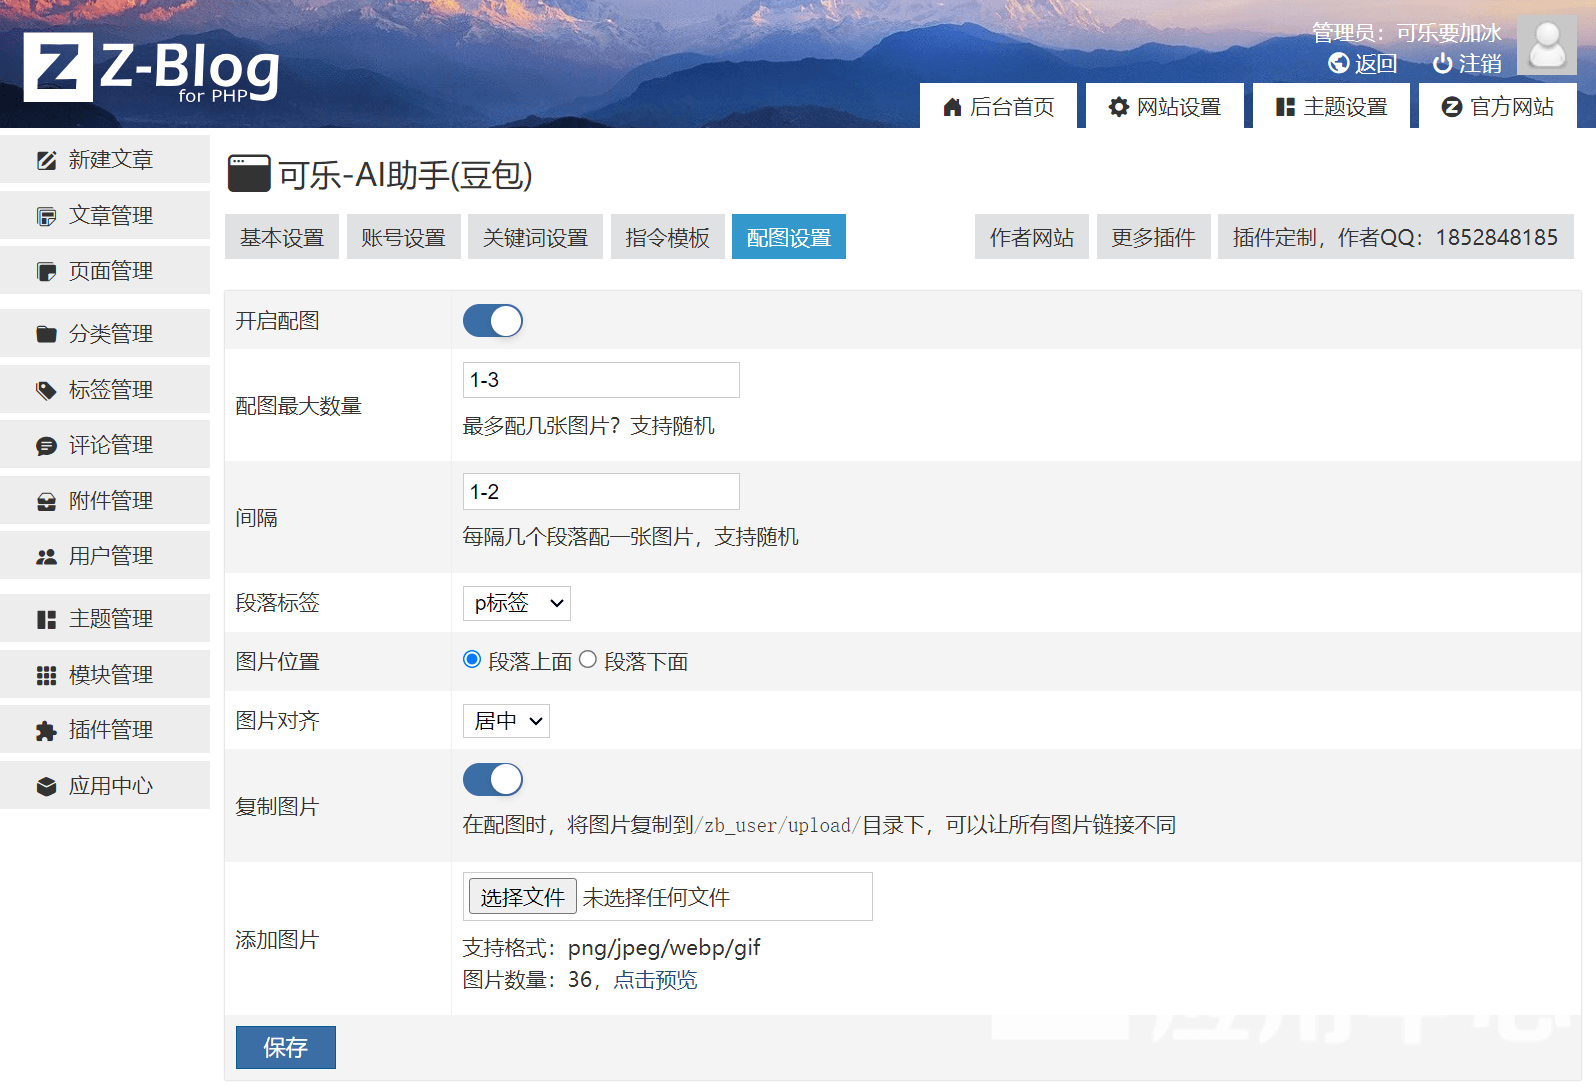Click the 注销 logout link

click(x=1467, y=63)
